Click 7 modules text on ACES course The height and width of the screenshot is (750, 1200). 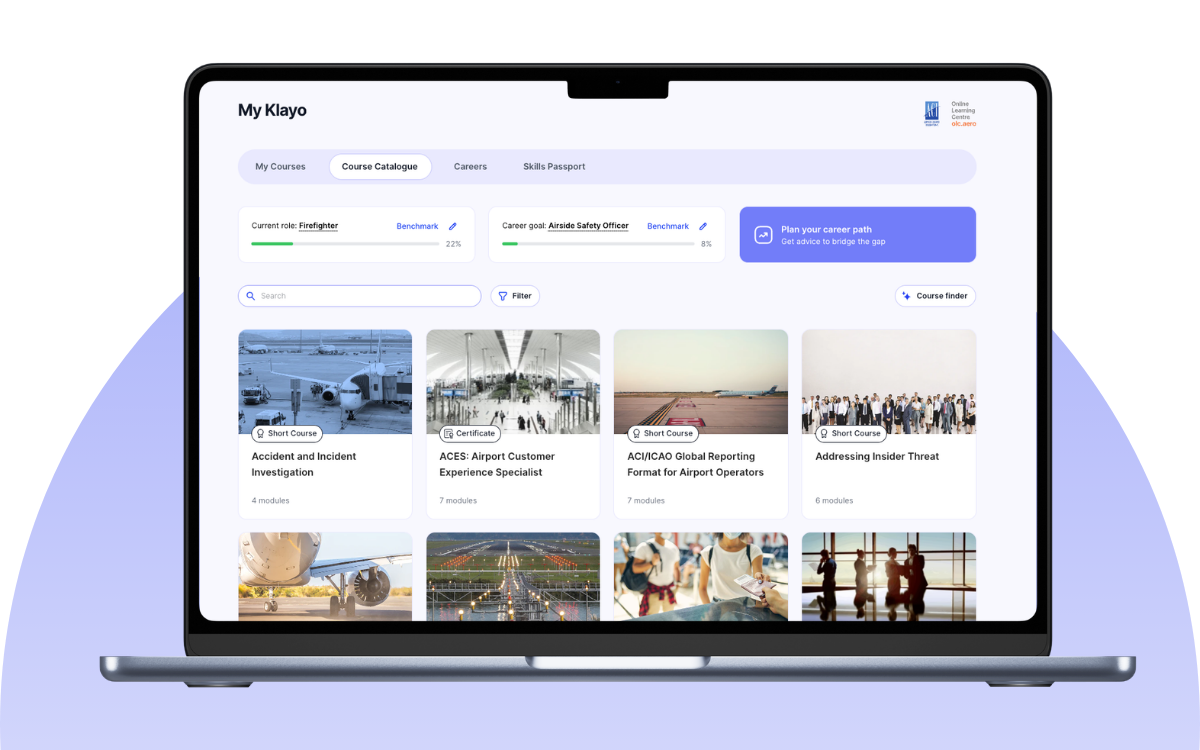pyautogui.click(x=458, y=500)
